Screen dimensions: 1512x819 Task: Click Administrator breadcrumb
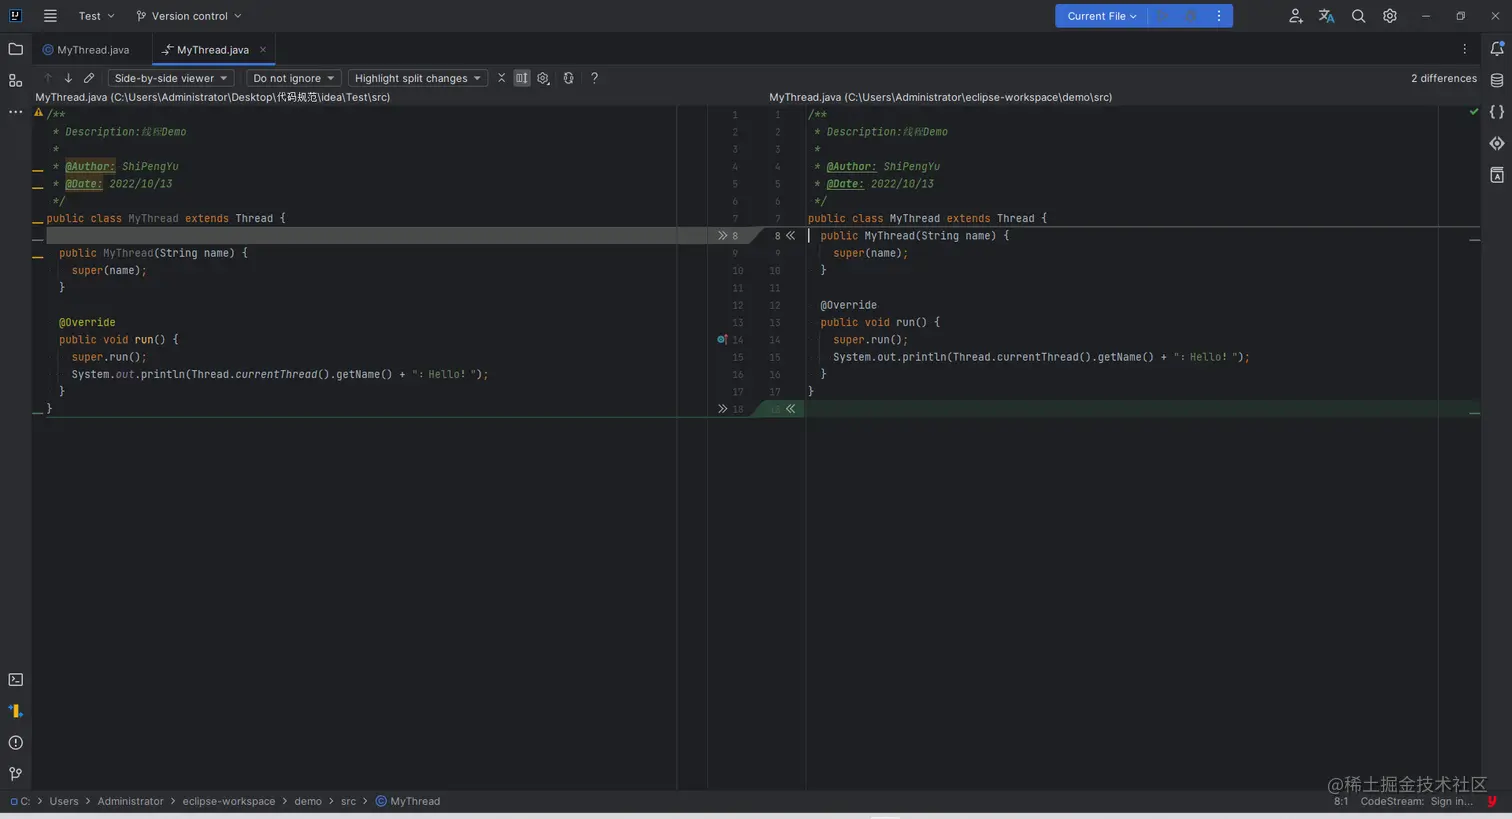pyautogui.click(x=130, y=801)
